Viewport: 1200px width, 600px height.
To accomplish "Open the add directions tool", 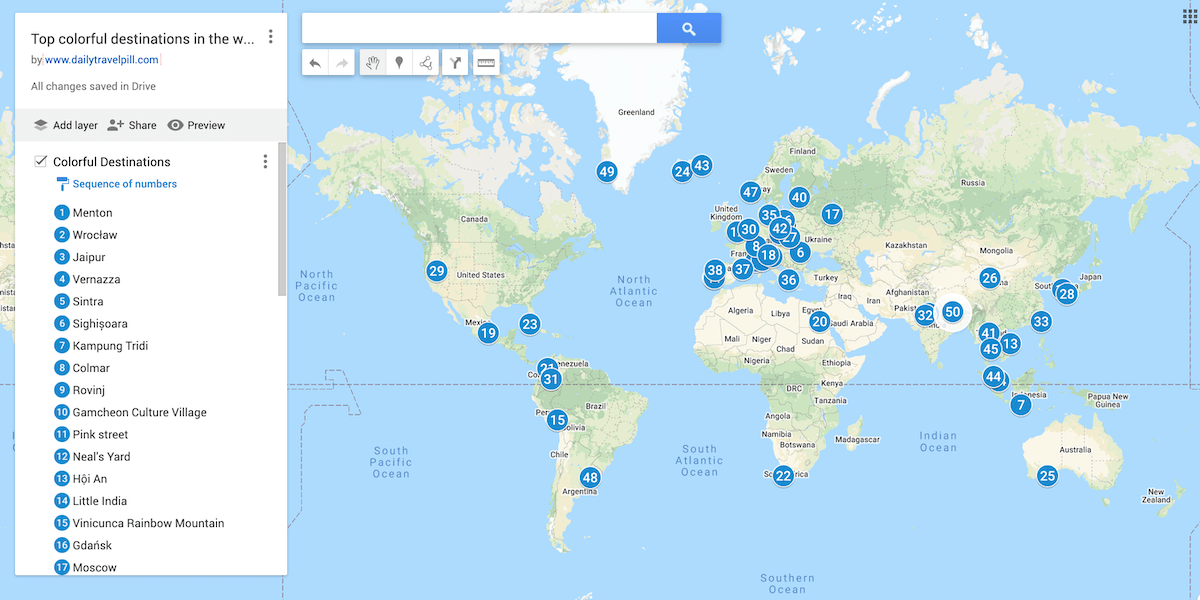I will (455, 63).
